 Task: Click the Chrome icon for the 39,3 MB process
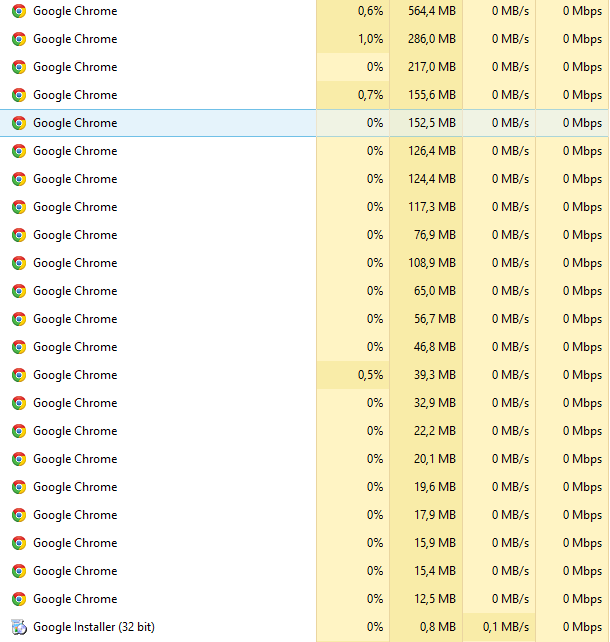click(x=19, y=375)
